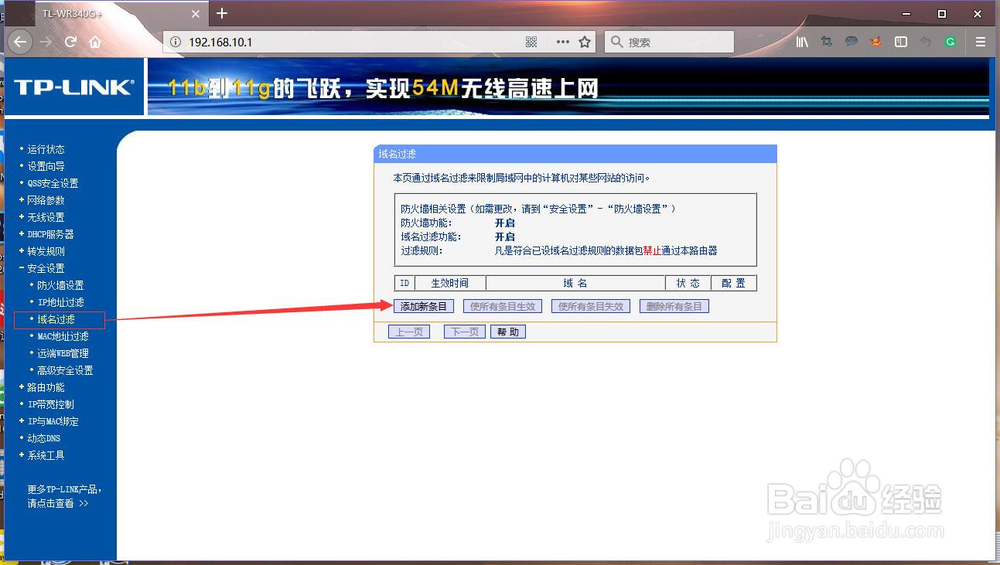Click the browser forward arrow
This screenshot has height=565, width=1000.
coord(46,42)
